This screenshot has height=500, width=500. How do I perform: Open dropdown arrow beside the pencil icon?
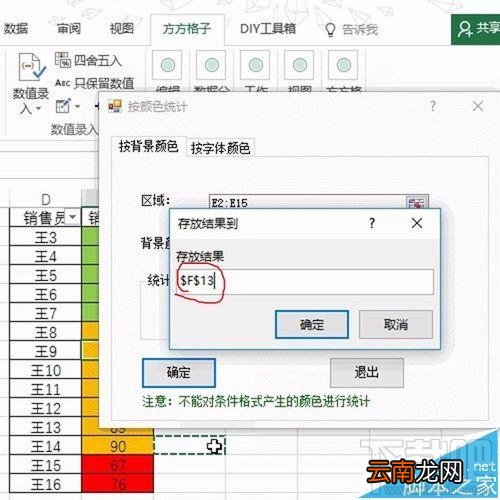[x=77, y=107]
